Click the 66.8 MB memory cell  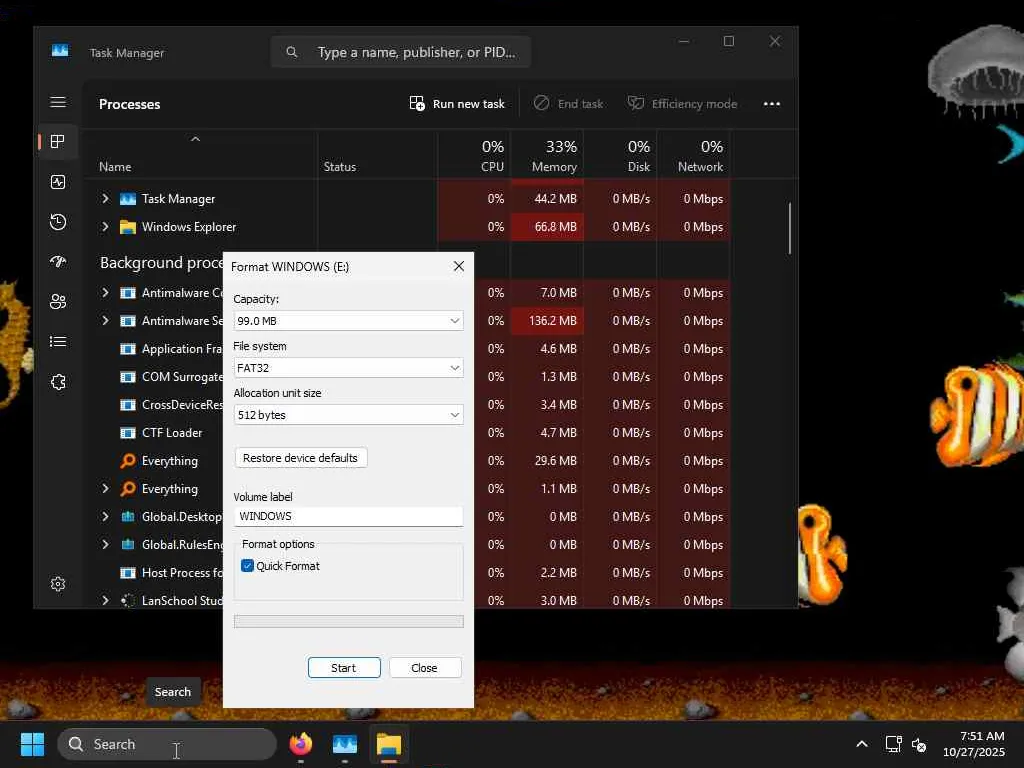(x=547, y=227)
